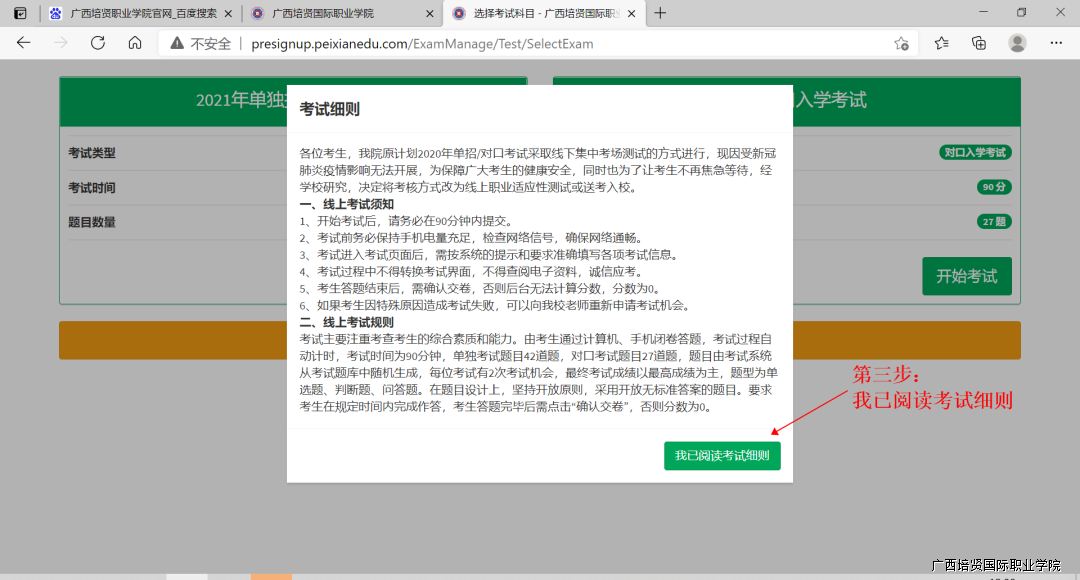This screenshot has width=1080, height=580.
Task: Click the 对口入学考试 badge
Action: (x=974, y=153)
